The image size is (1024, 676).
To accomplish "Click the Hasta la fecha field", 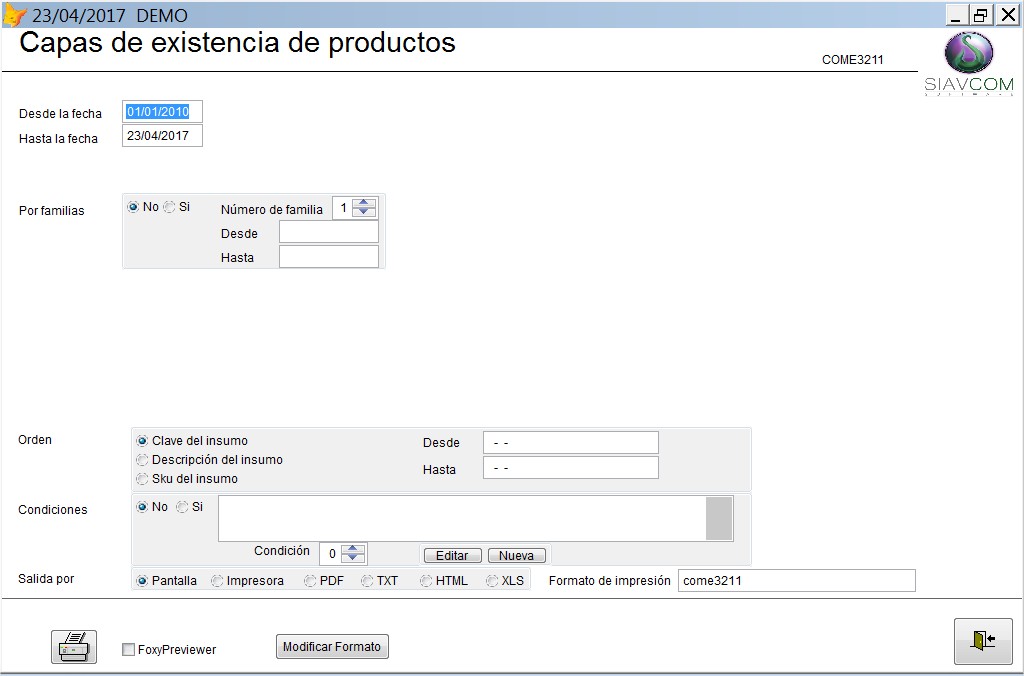I will 162,136.
